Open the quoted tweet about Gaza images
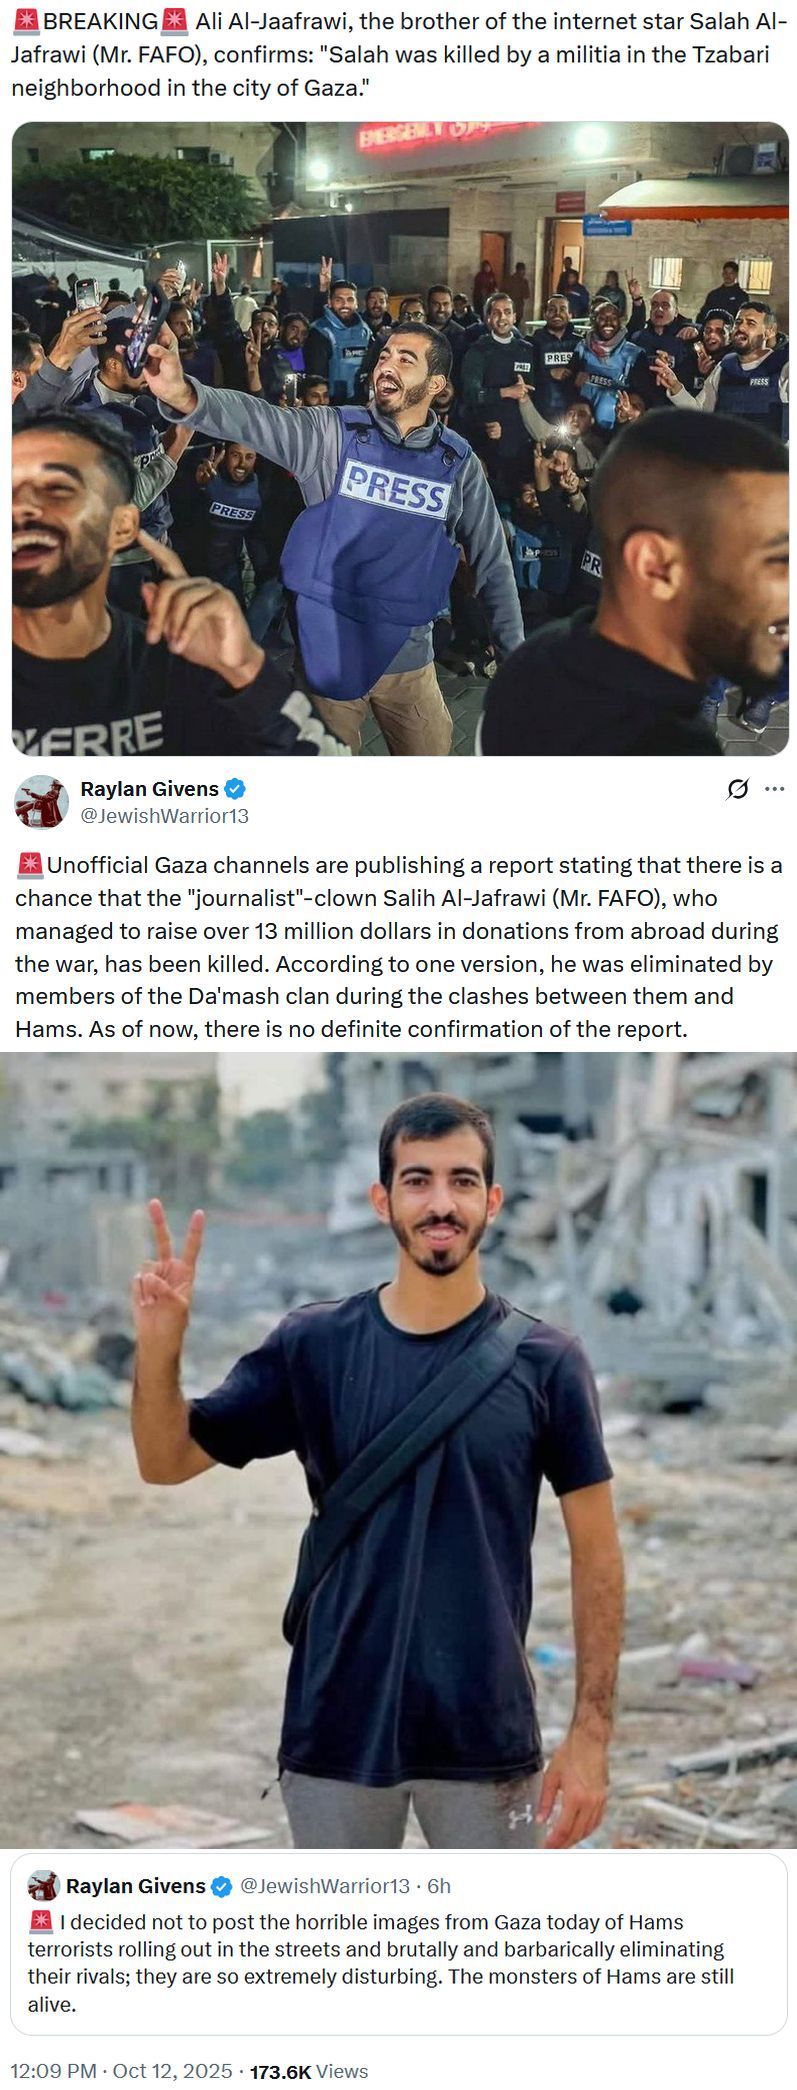 pyautogui.click(x=399, y=1943)
